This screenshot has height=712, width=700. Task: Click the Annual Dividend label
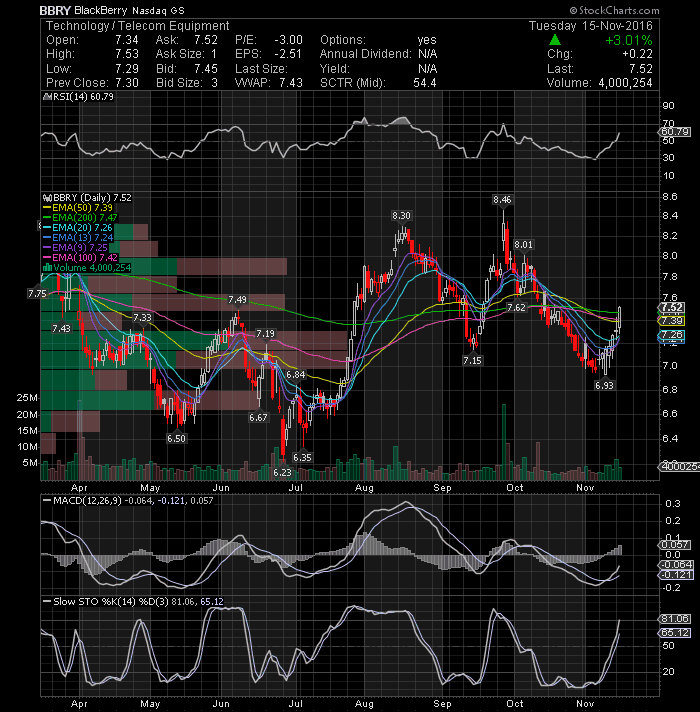pos(365,54)
